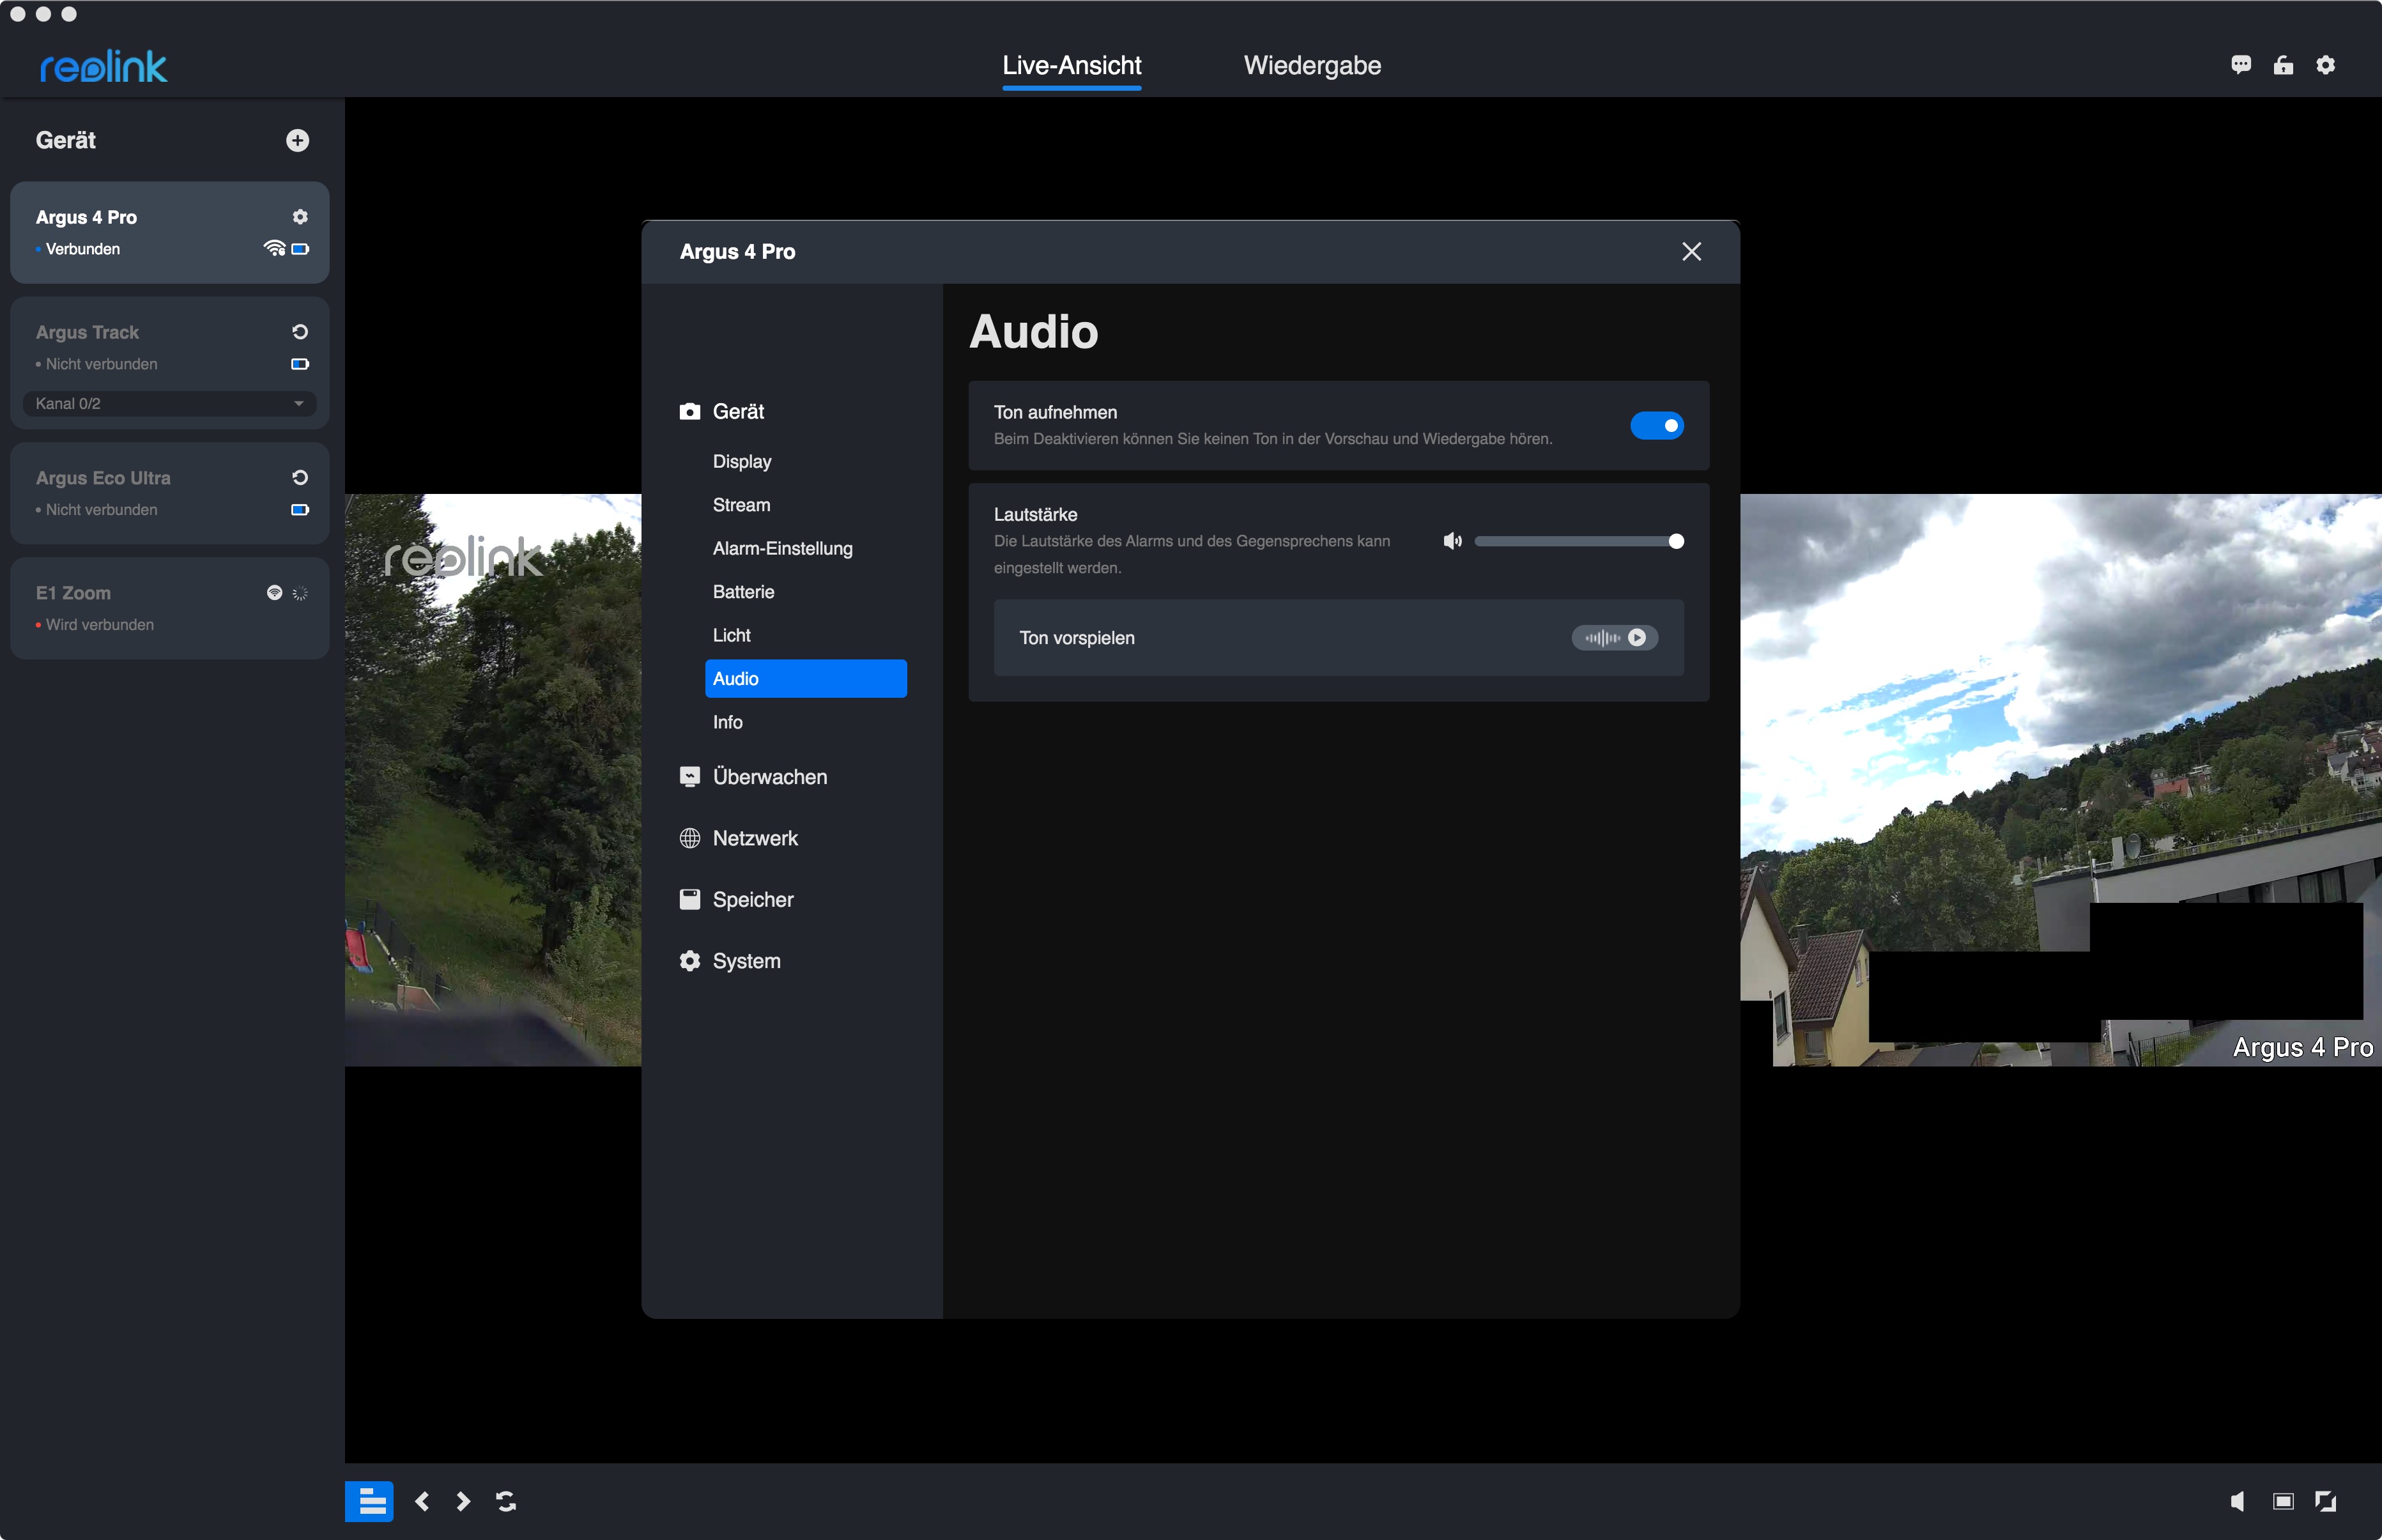Open the messages chat icon
Screen dimensions: 2382x1540
tap(2240, 65)
